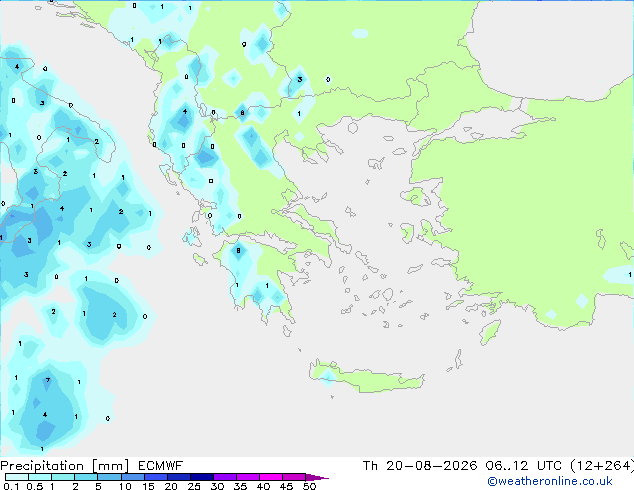Pick the legend swatch between 45 and 50
This screenshot has height=490, width=634.
click(294, 477)
